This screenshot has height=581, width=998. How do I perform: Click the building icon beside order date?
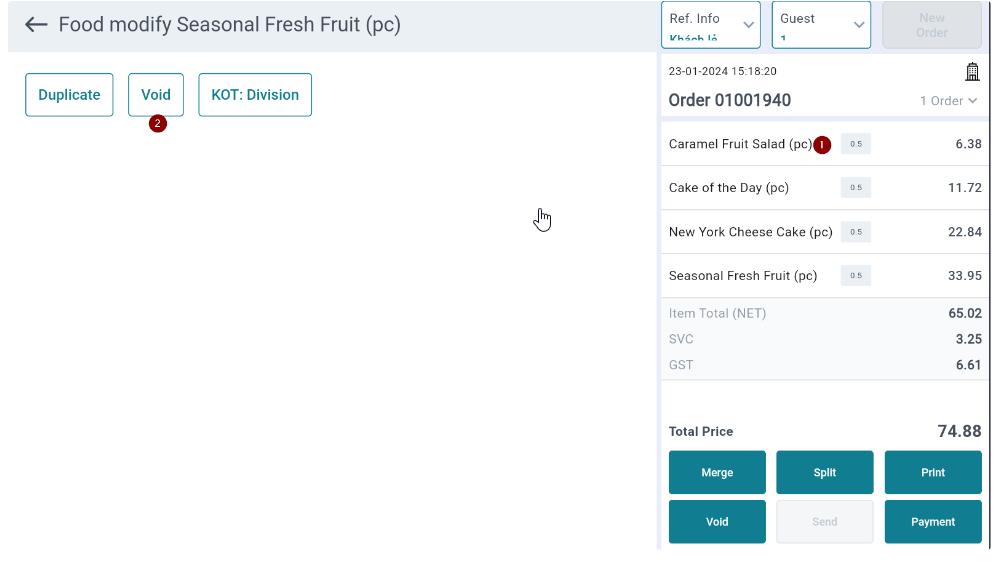pyautogui.click(x=972, y=72)
